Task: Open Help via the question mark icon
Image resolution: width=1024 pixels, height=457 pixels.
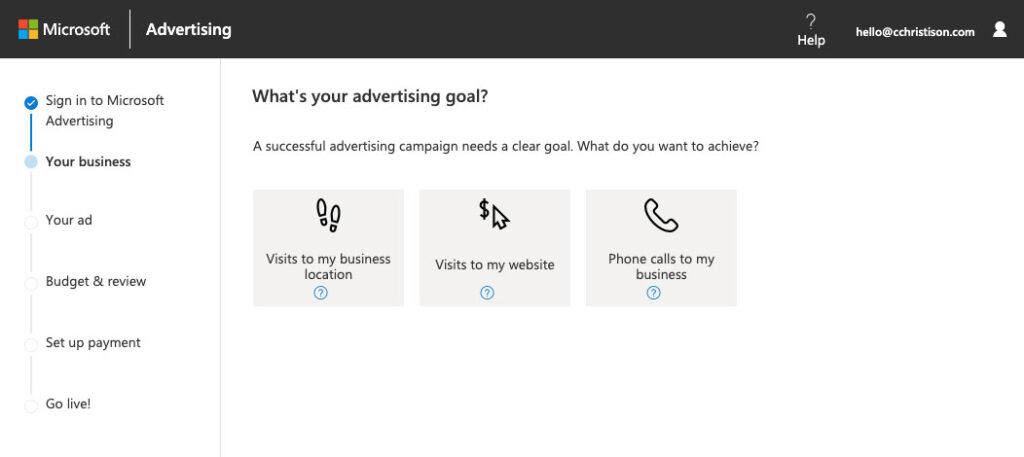Action: click(811, 20)
